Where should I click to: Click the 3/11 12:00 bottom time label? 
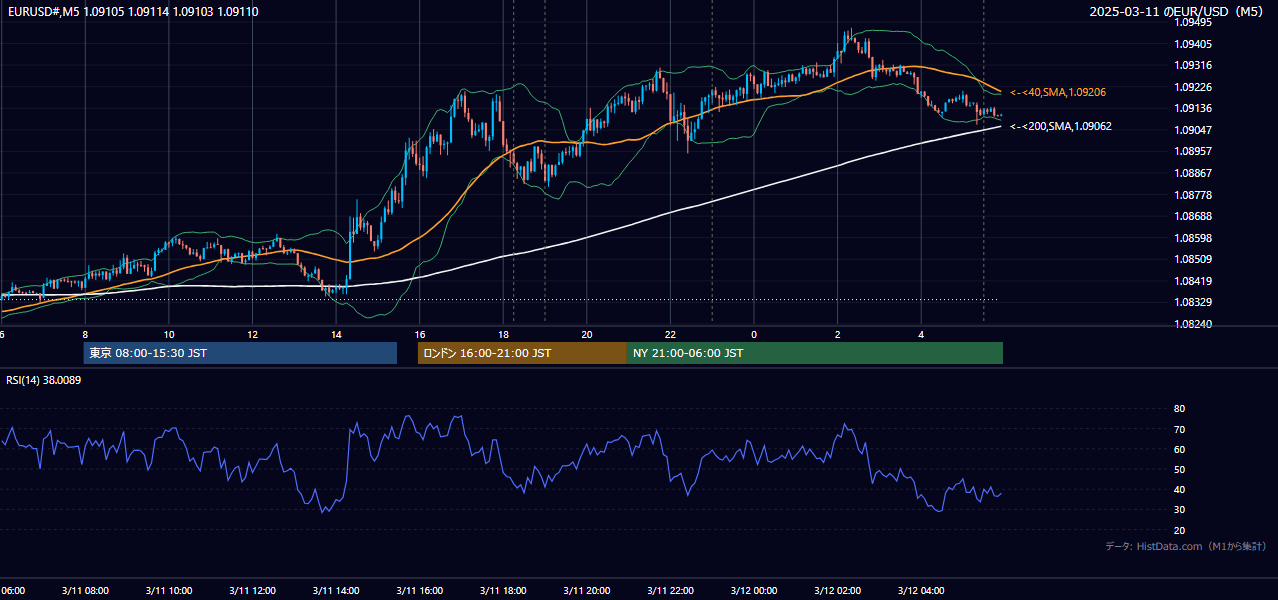pos(252,591)
